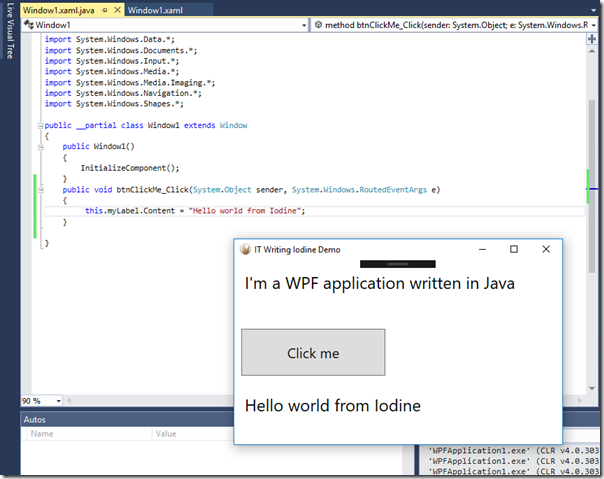Click the 'Click me' button

[x=313, y=352]
